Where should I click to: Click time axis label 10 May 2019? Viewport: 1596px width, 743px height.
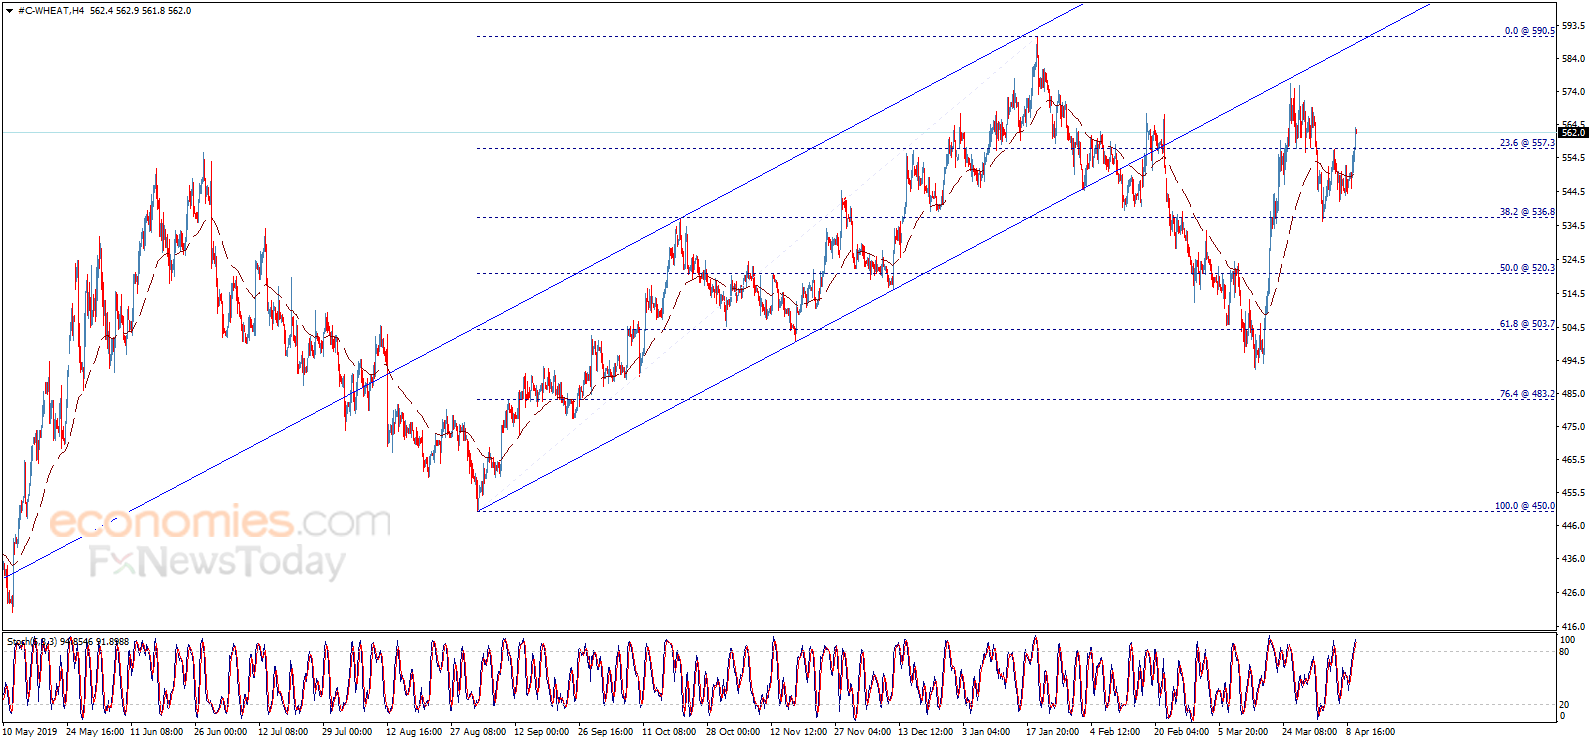[30, 732]
